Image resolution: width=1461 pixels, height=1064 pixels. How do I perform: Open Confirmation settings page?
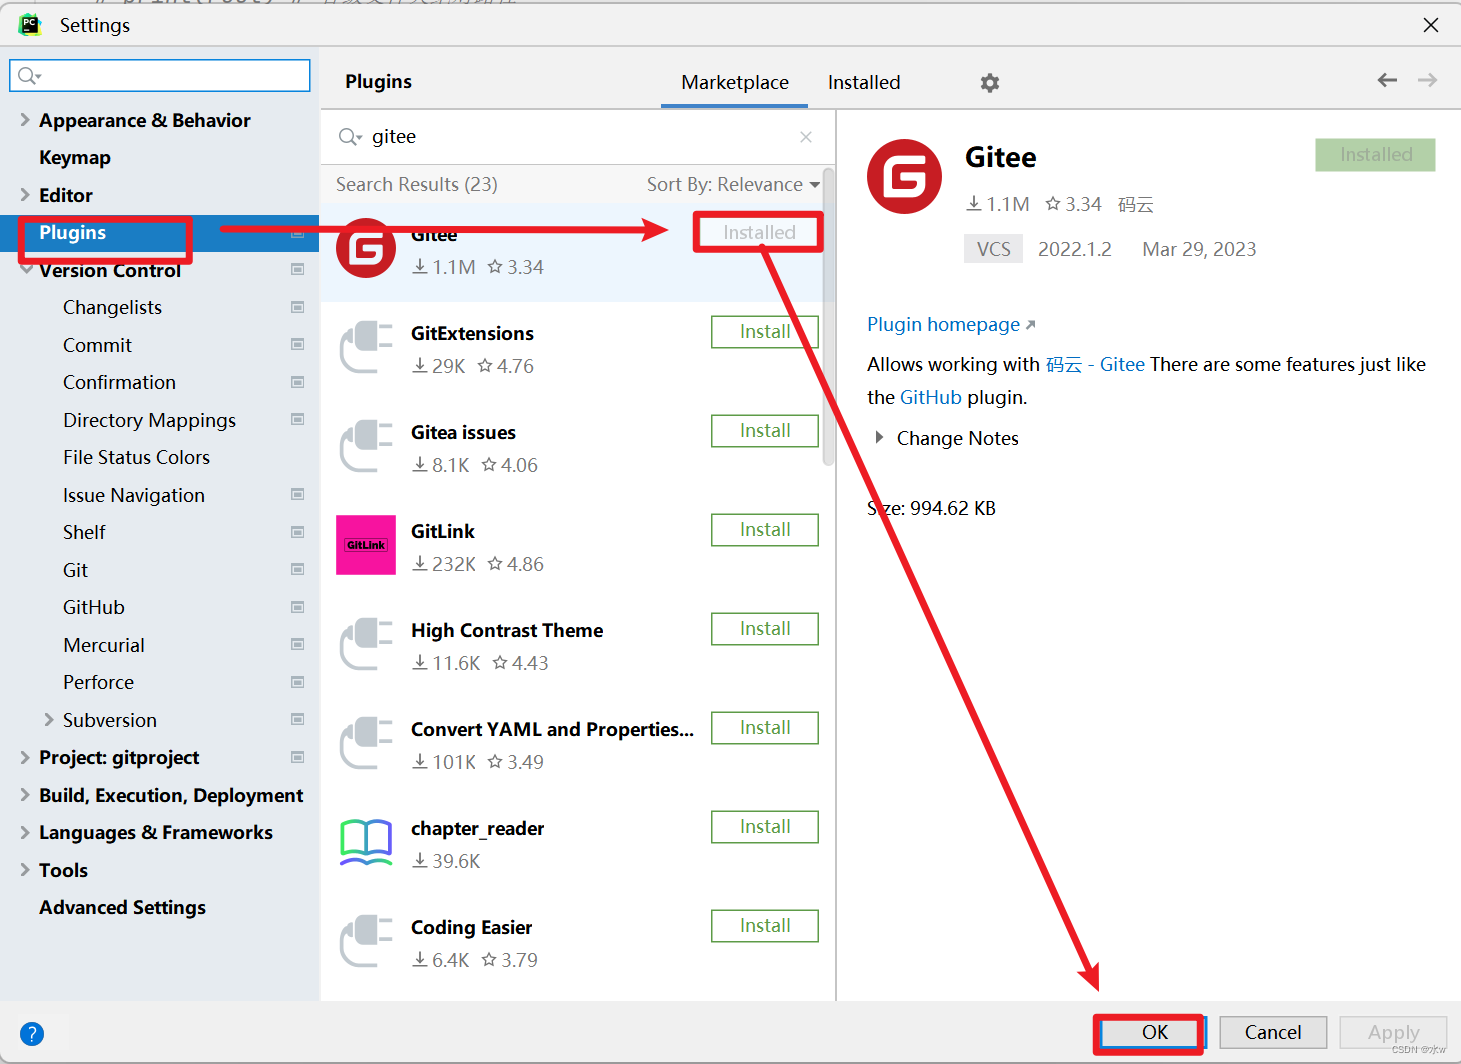pyautogui.click(x=119, y=382)
